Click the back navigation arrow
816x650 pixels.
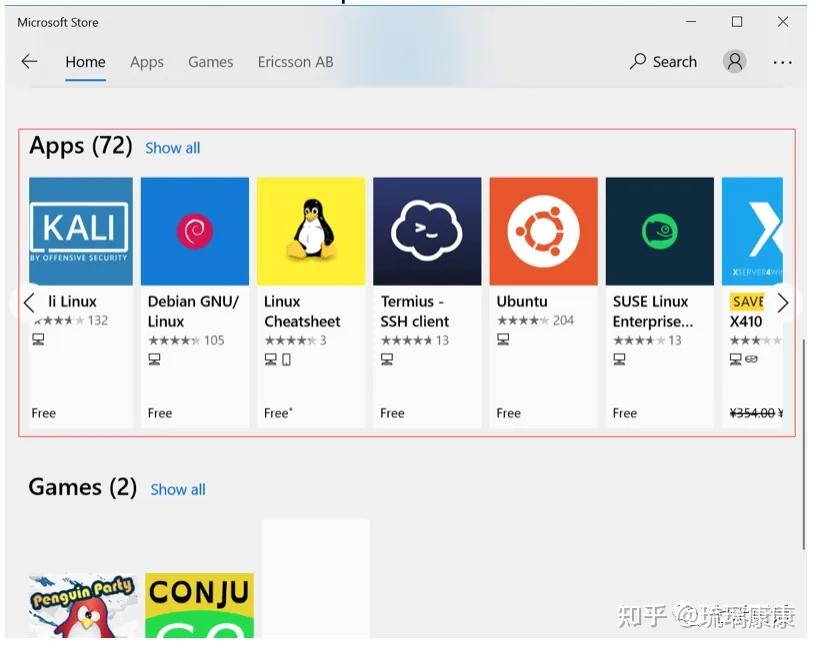29,61
